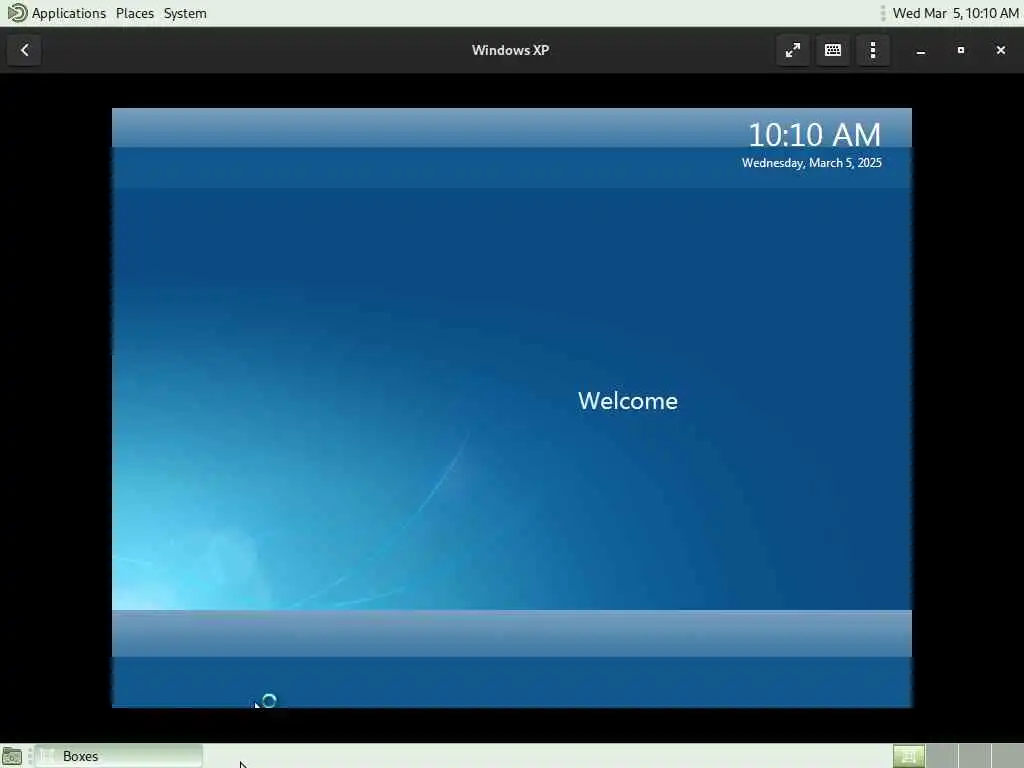Switch to first workspace in bottom panel
The width and height of the screenshot is (1024, 768).
tap(908, 756)
